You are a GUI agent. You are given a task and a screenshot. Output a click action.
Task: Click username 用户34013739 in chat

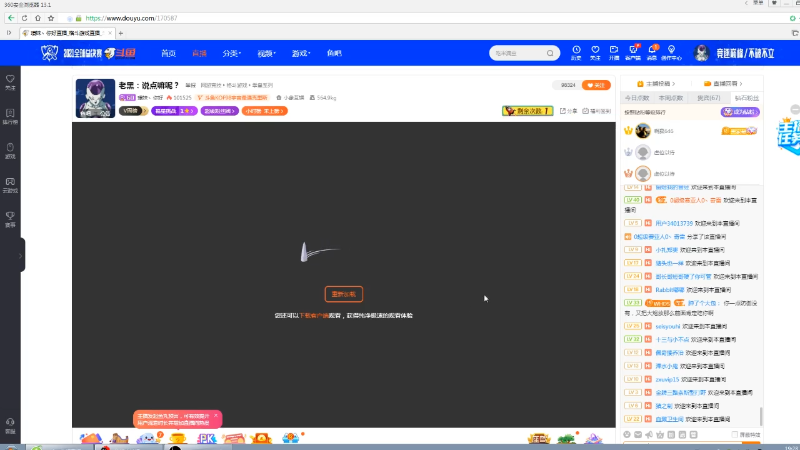pyautogui.click(x=674, y=223)
